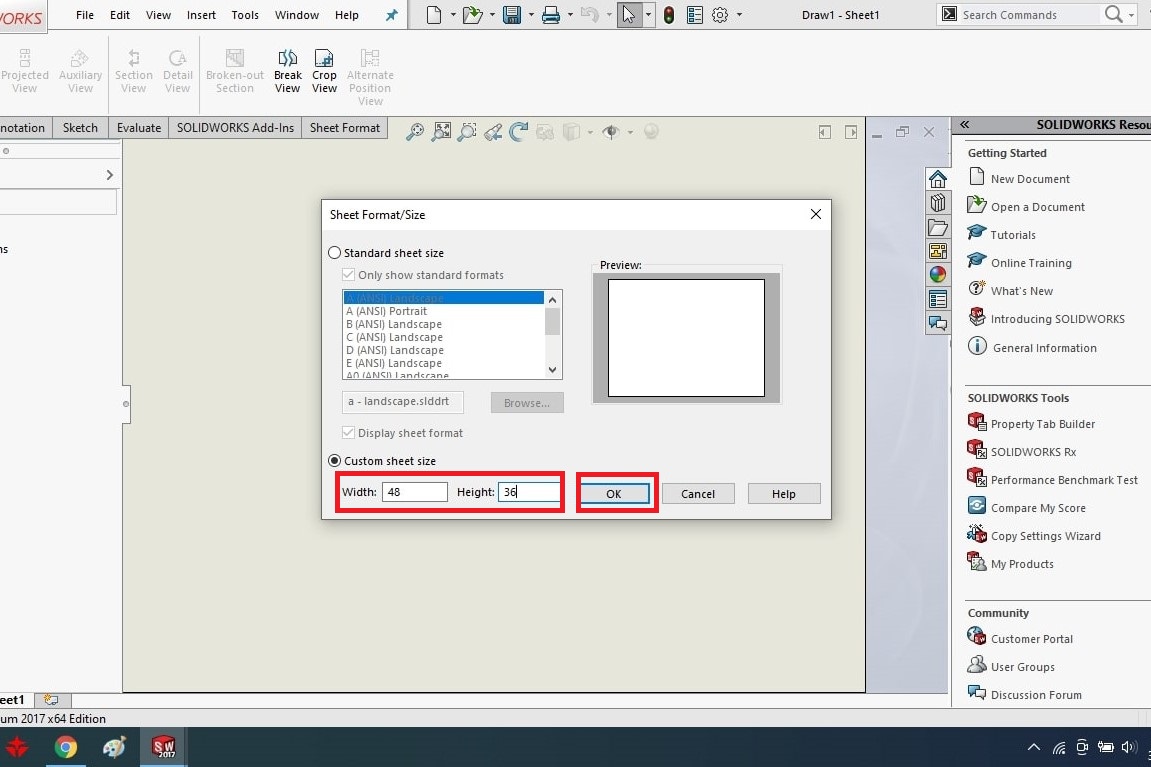The image size is (1151, 767).
Task: Open the Options gear icon
Action: tap(720, 15)
